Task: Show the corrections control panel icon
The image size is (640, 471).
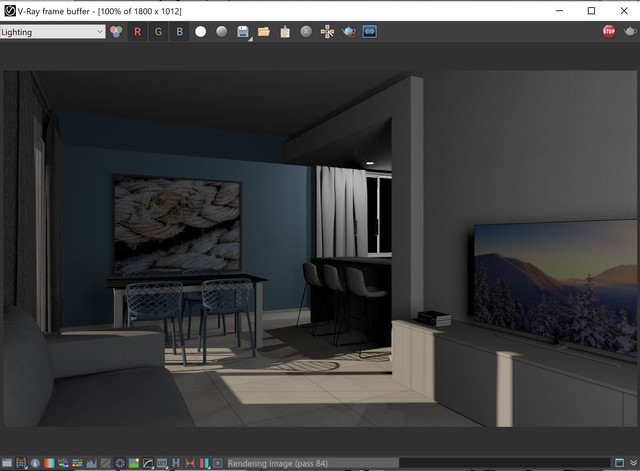Action: 7,463
